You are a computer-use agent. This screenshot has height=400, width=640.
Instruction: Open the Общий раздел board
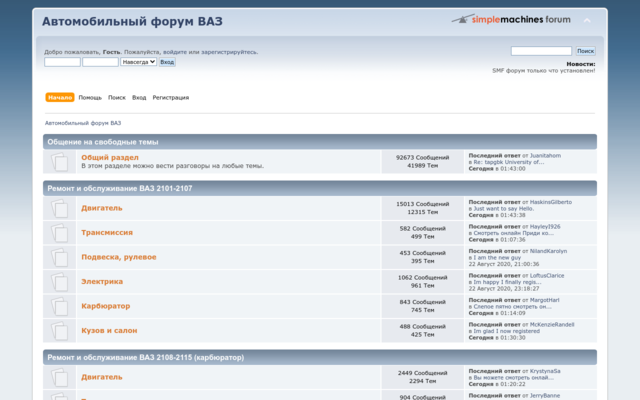[x=110, y=158]
